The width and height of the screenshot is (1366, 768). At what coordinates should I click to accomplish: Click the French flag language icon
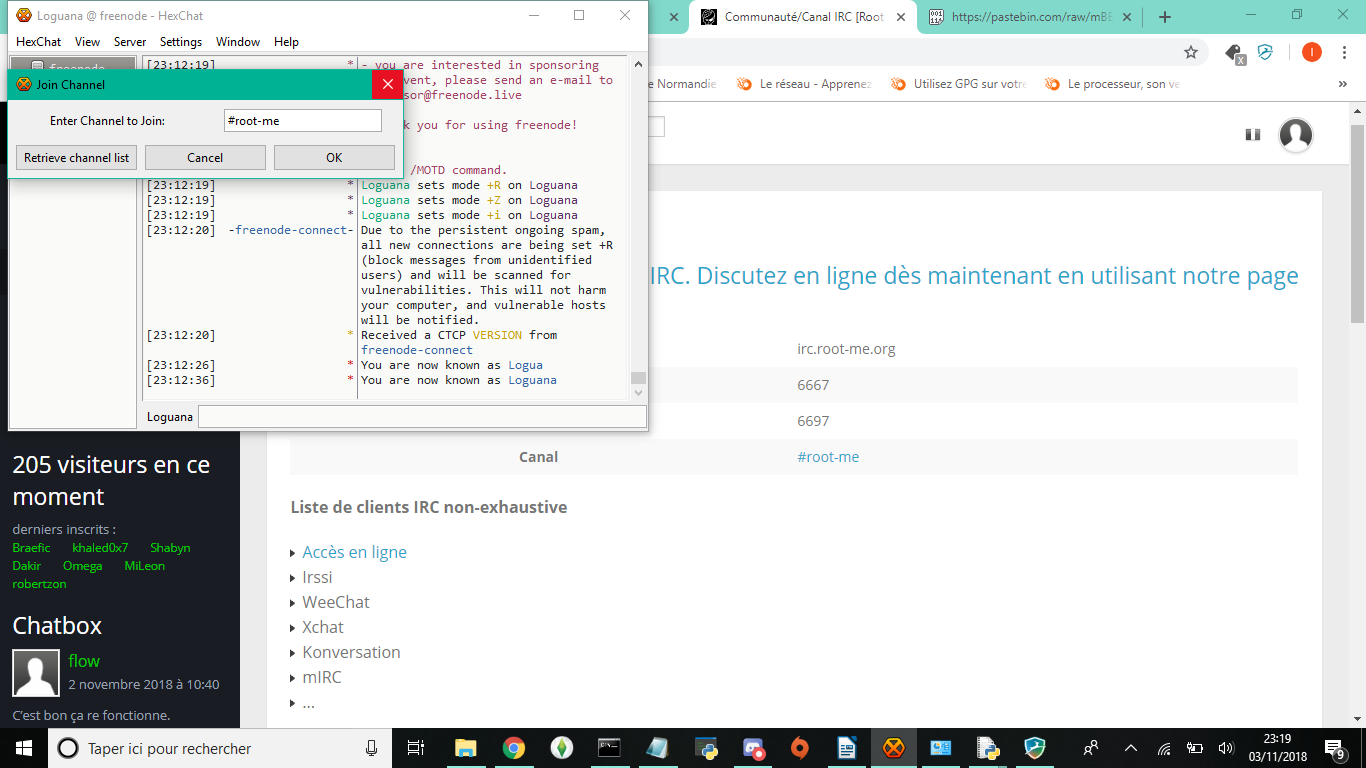click(x=1252, y=134)
